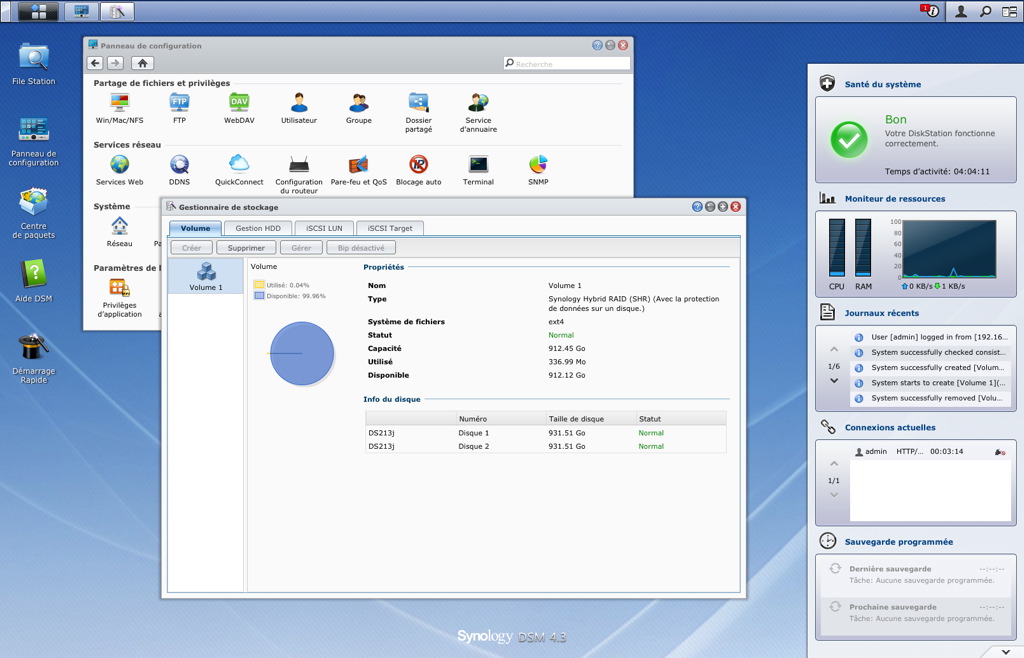Screen dimensions: 1024x658
Task: Click the yellow Utilisé legend swatch
Action: [x=259, y=285]
